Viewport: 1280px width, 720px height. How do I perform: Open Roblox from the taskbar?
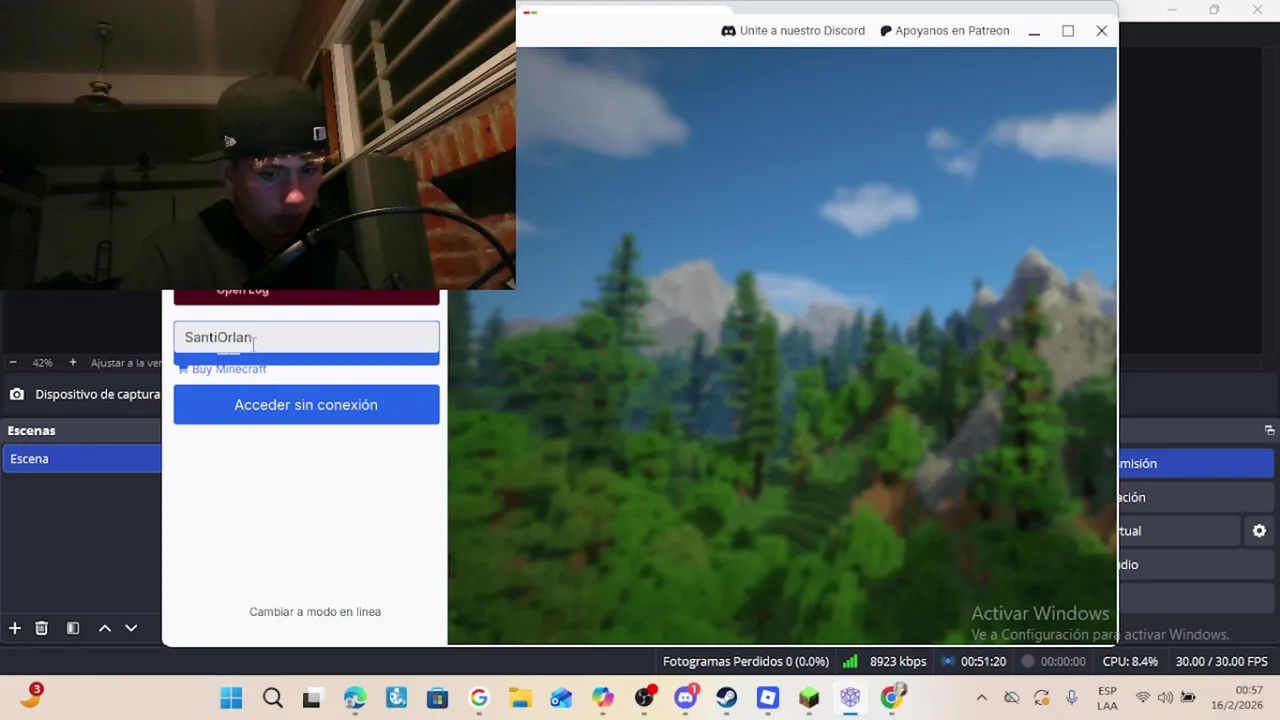[x=768, y=698]
